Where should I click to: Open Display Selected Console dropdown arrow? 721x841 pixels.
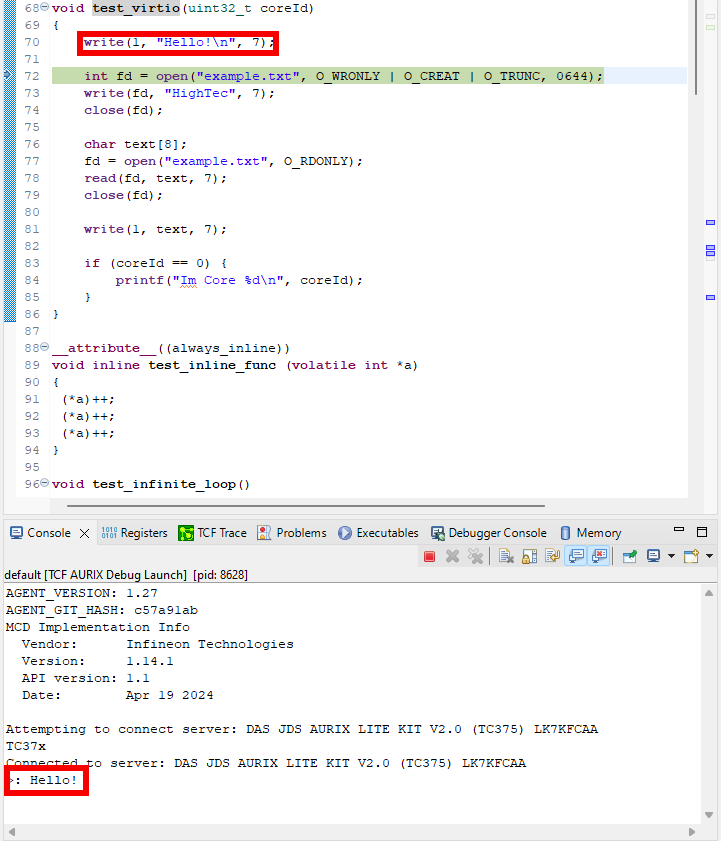point(671,556)
